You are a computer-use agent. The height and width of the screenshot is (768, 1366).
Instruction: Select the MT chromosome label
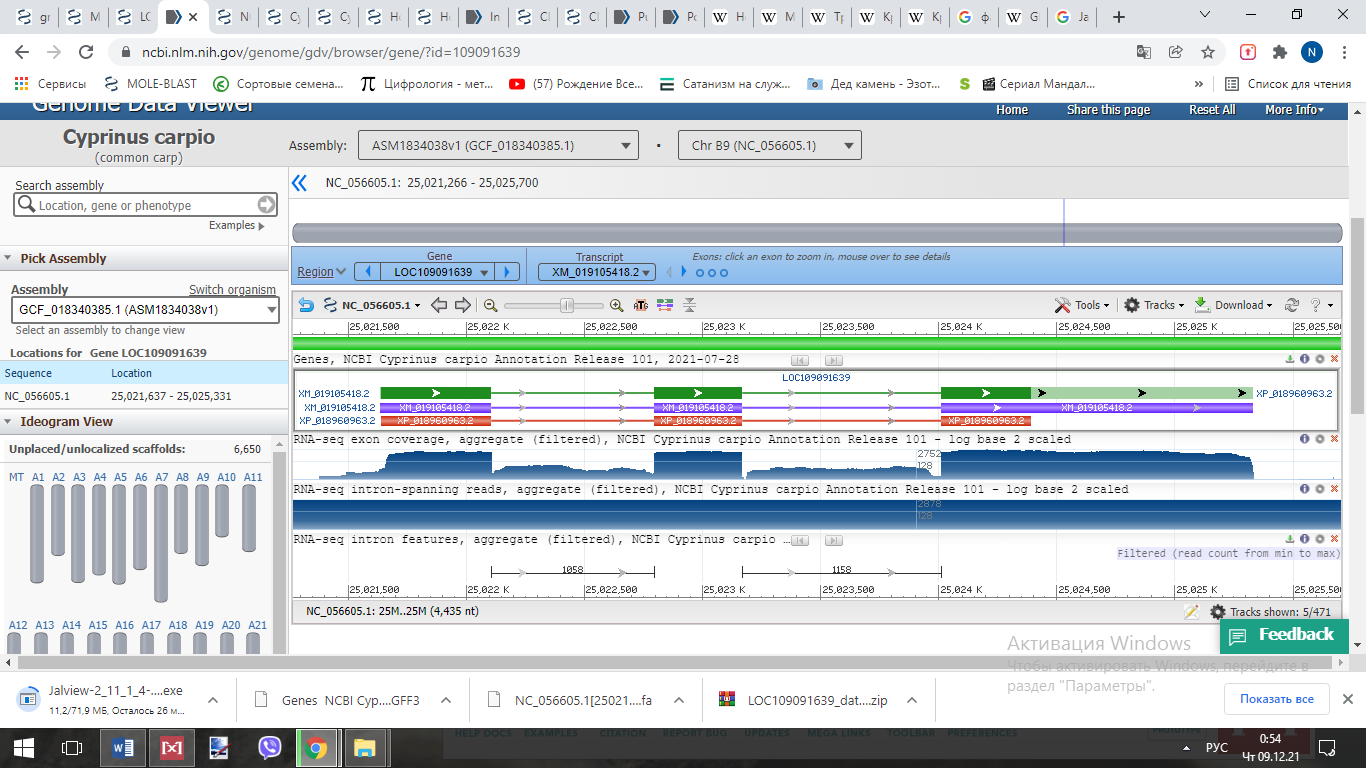[x=17, y=477]
